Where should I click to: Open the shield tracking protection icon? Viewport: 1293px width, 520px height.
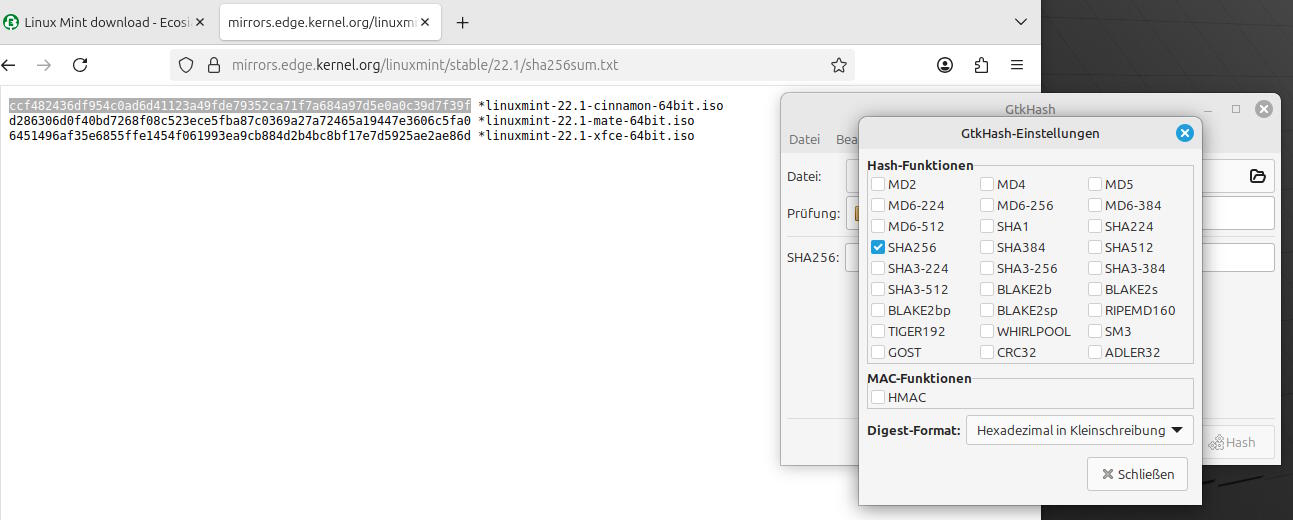click(x=186, y=65)
